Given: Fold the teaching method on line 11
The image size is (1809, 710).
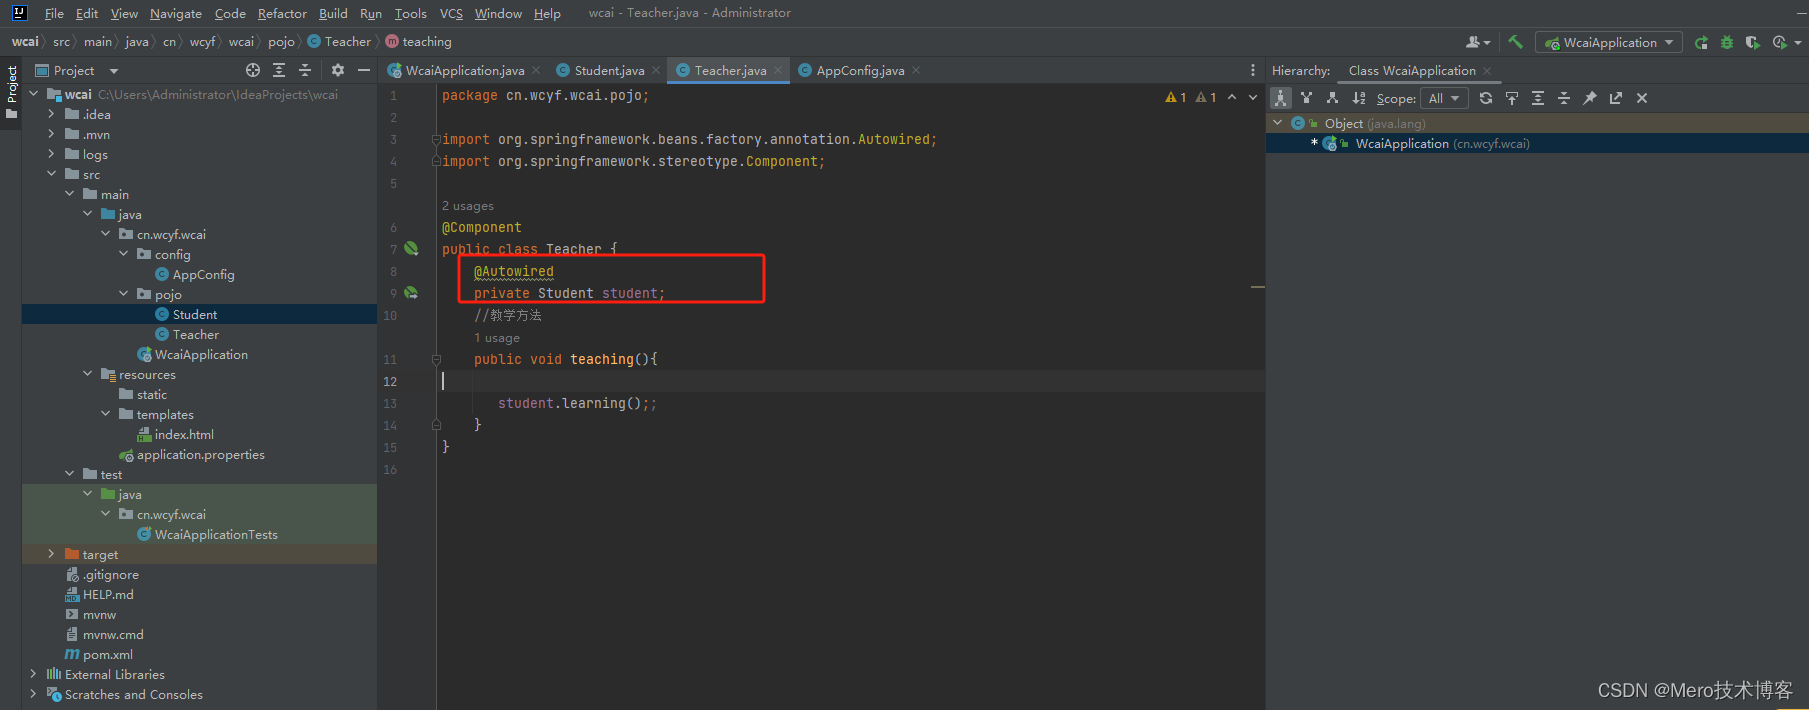Looking at the screenshot, I should pos(436,359).
